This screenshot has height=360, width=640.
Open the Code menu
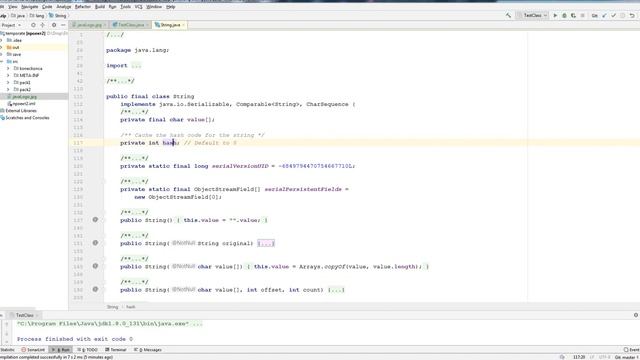(x=47, y=7)
